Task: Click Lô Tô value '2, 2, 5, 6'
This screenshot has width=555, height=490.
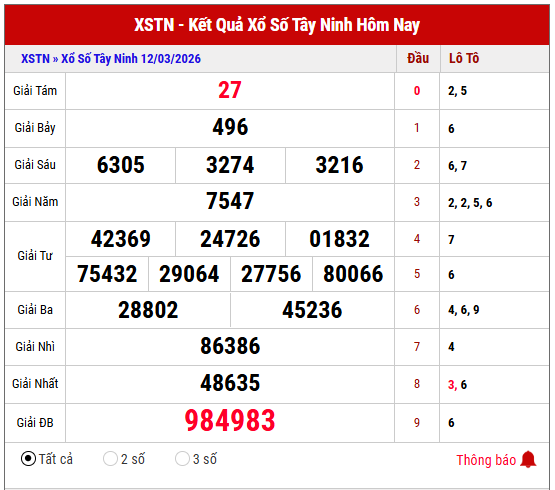Action: pyautogui.click(x=470, y=203)
